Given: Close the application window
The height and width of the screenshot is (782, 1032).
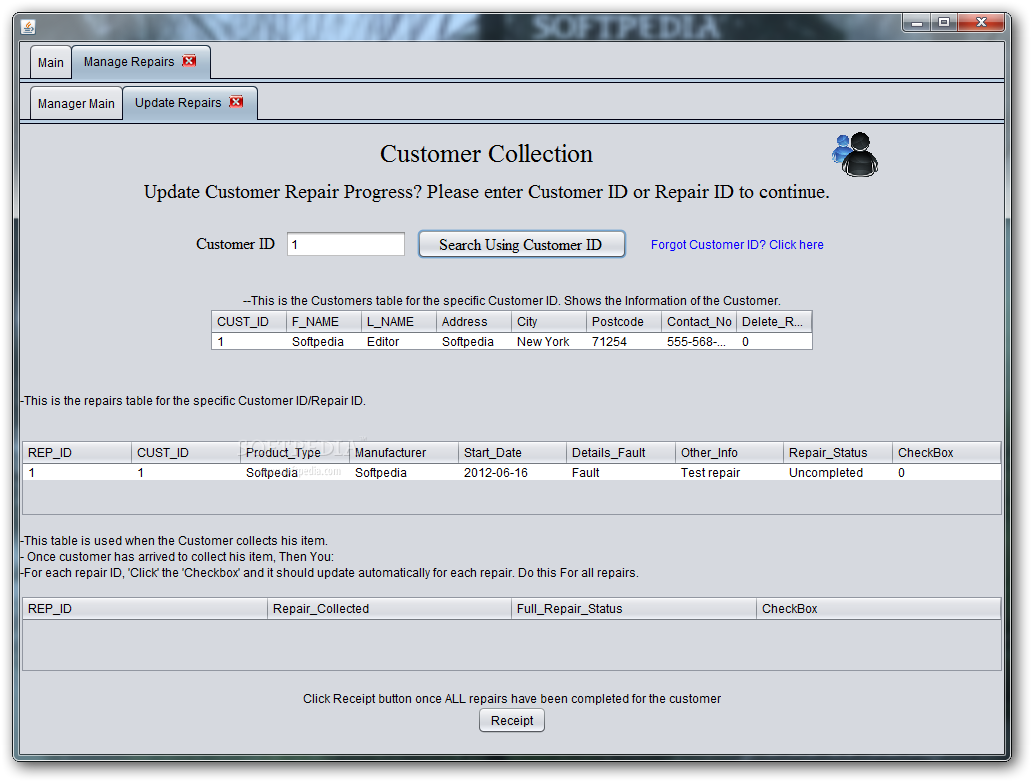Looking at the screenshot, I should [981, 23].
